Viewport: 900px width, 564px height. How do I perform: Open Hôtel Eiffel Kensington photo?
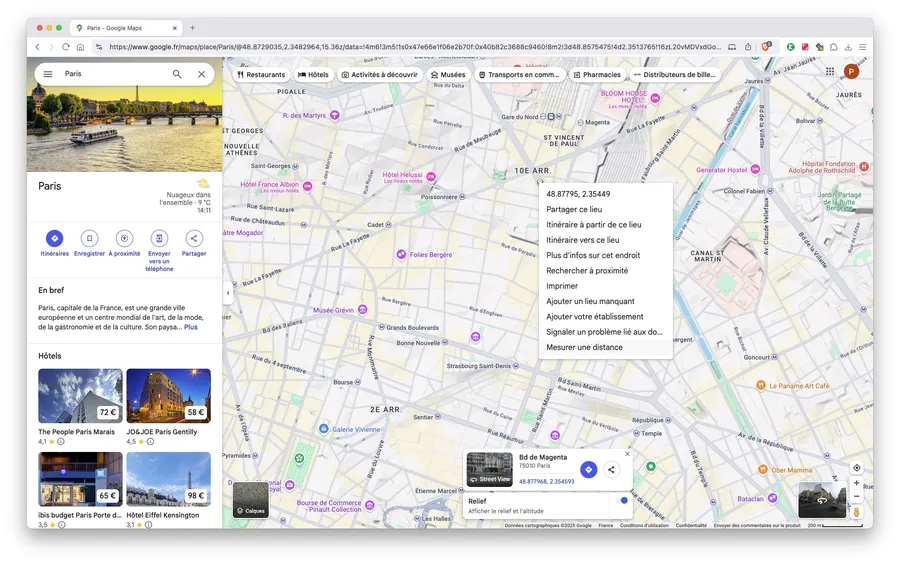pos(168,479)
